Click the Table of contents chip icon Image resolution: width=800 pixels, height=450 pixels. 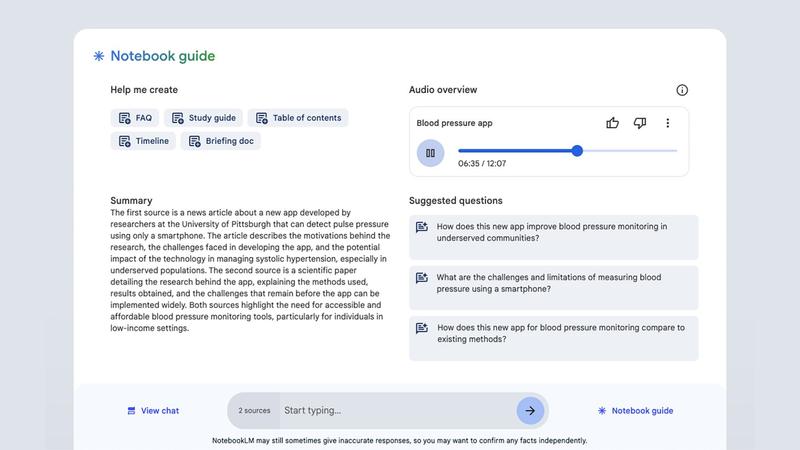coord(262,118)
